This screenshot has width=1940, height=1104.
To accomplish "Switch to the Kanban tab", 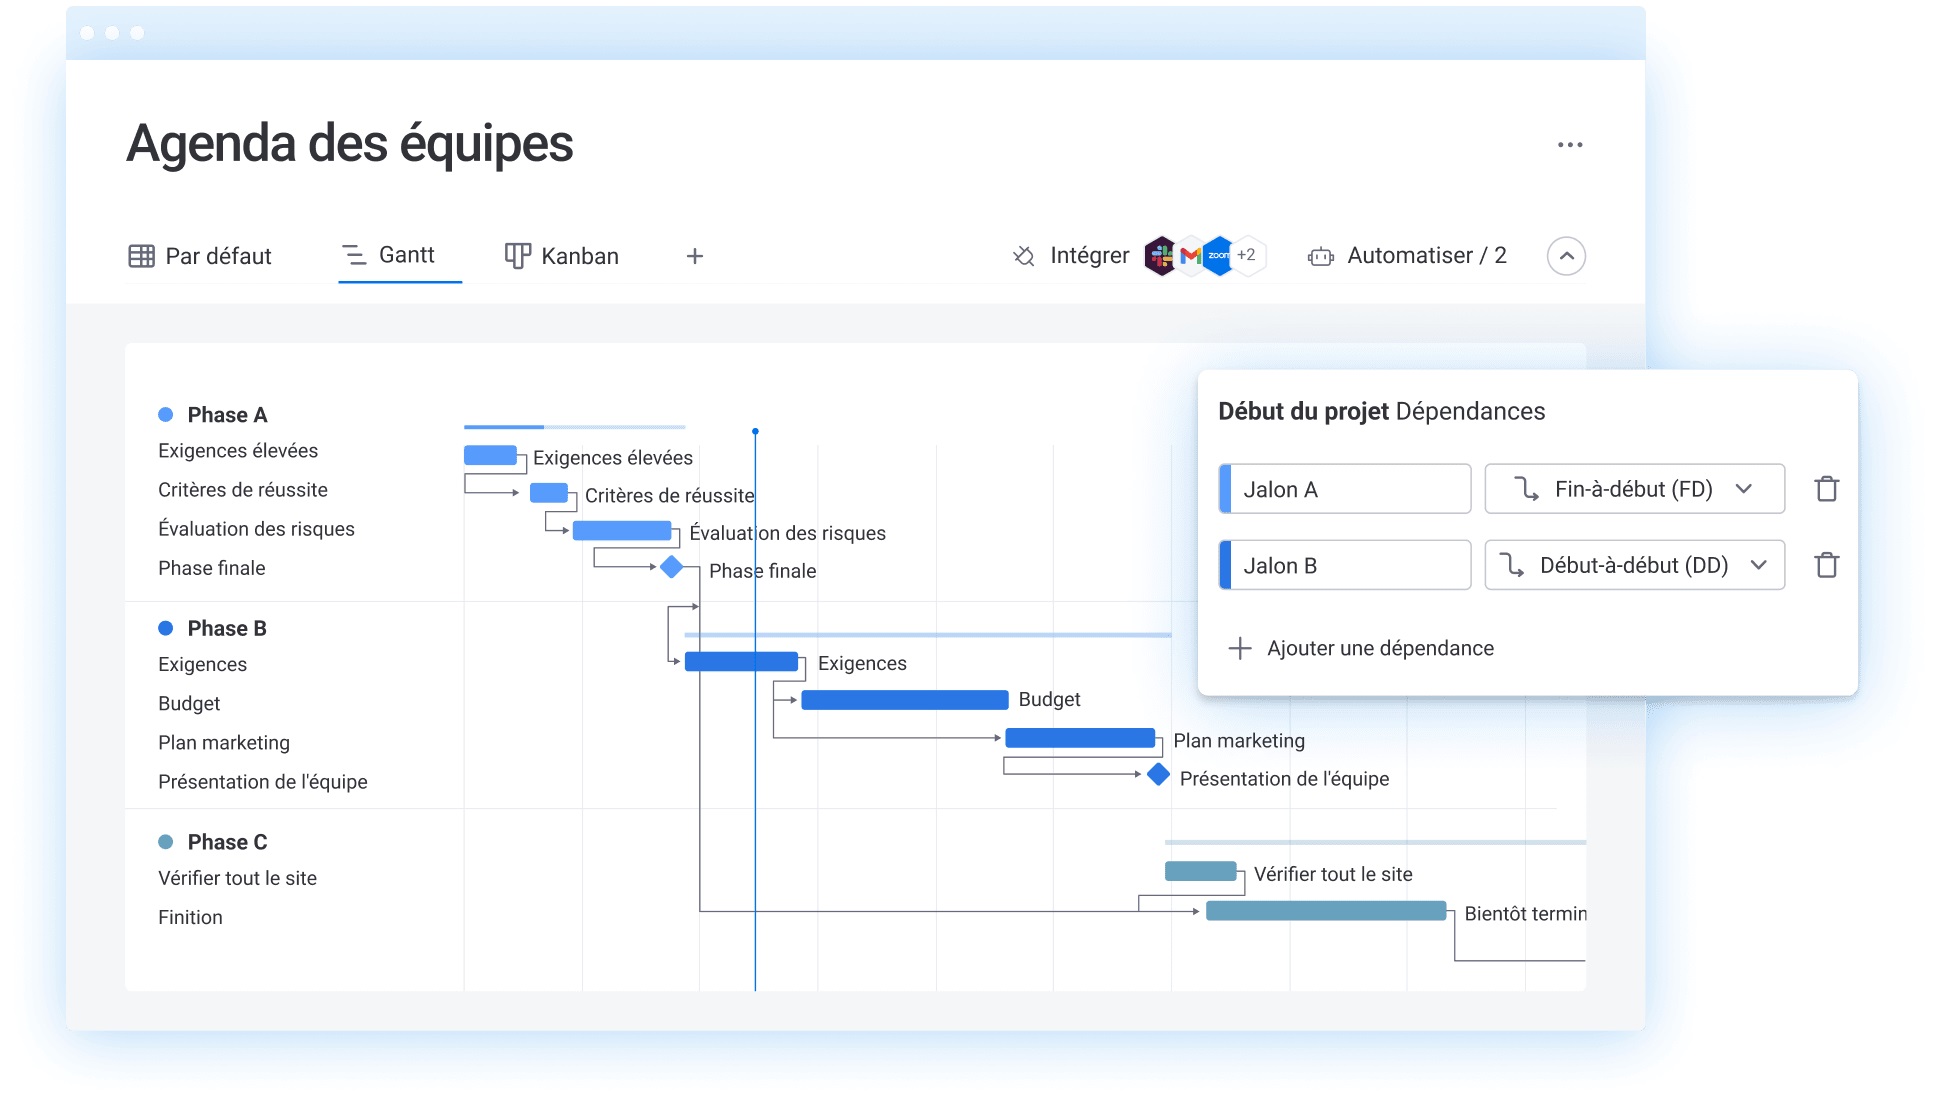I will 561,256.
